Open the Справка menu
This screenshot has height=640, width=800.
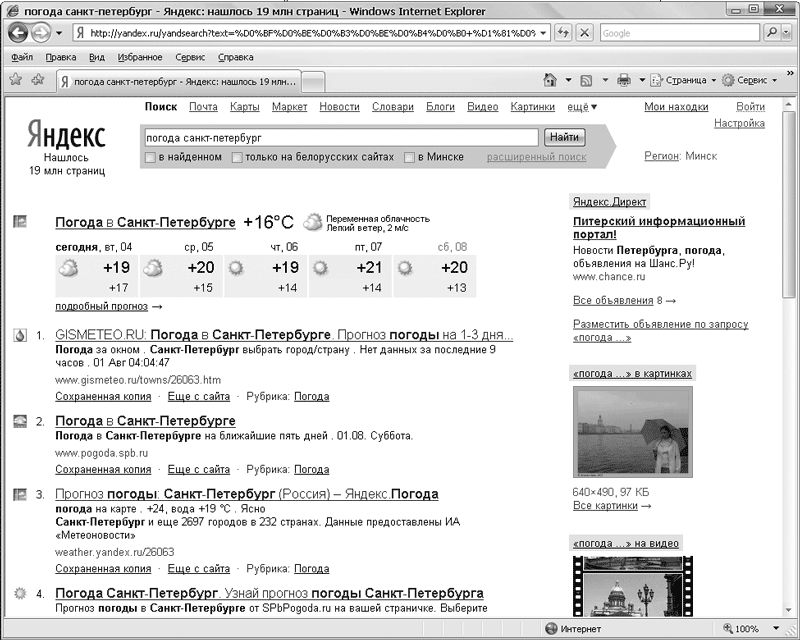[x=235, y=57]
